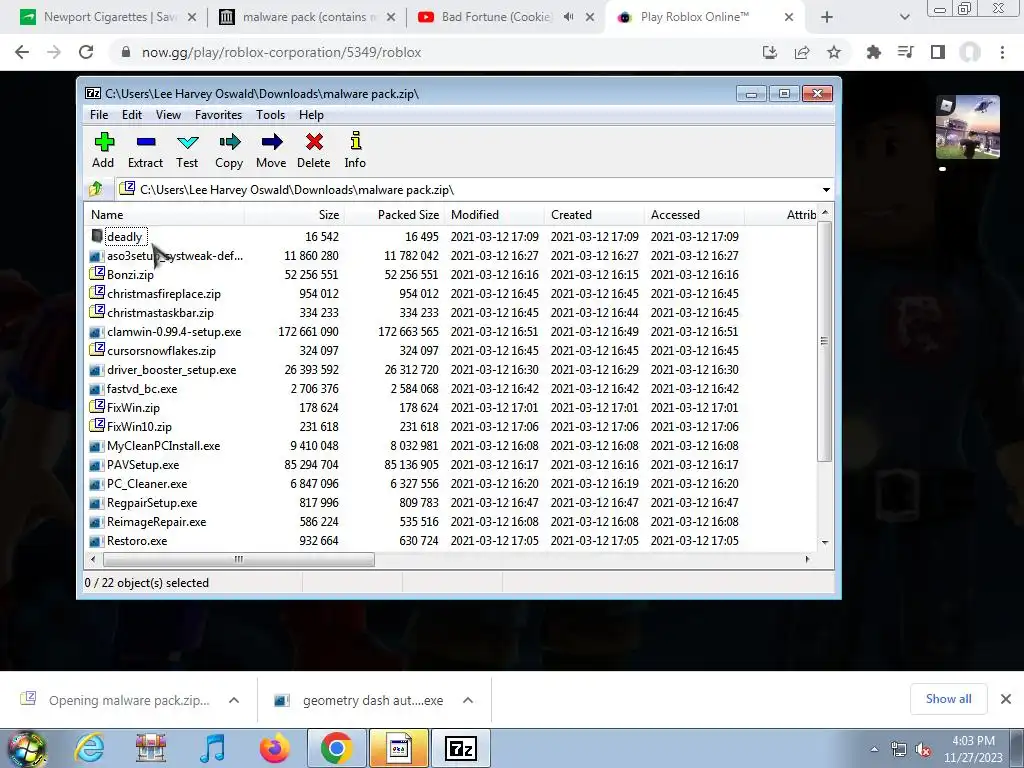Sort by the Name column header

point(165,215)
